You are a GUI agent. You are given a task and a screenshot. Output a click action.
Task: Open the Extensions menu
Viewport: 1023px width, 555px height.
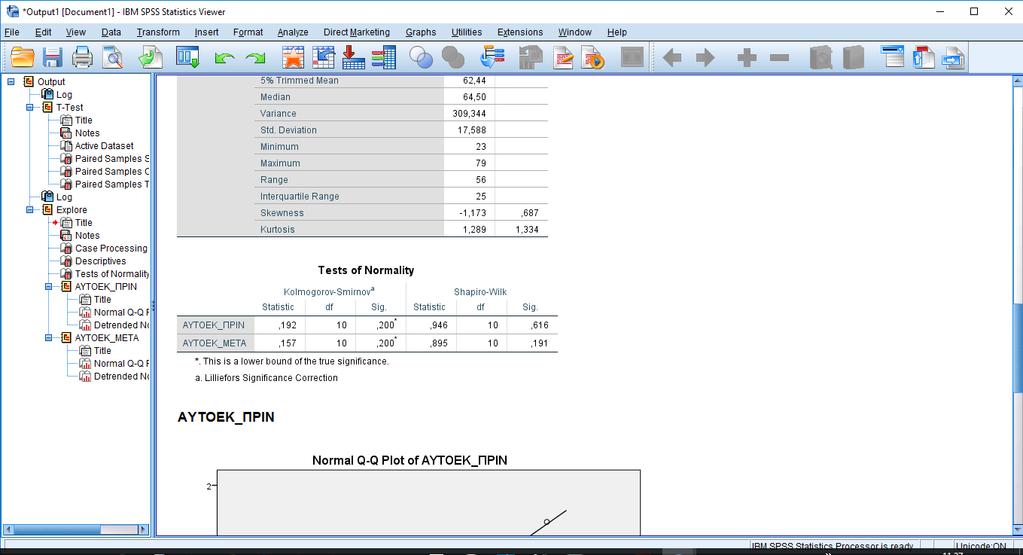pos(519,32)
